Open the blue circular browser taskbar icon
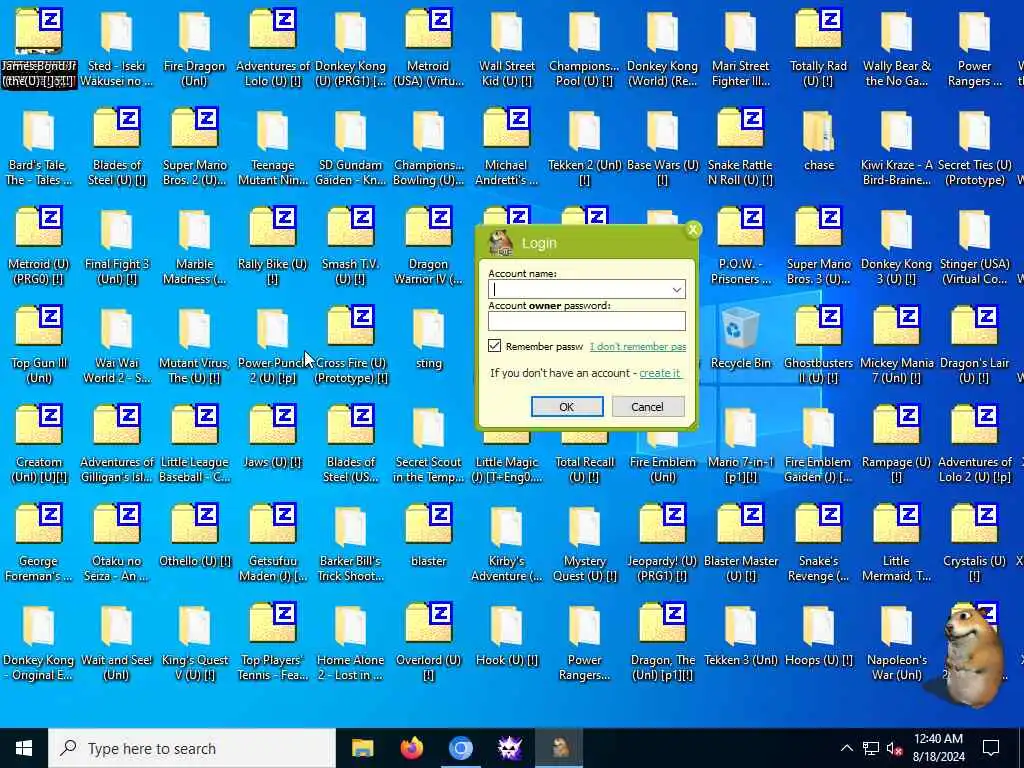 pos(460,748)
